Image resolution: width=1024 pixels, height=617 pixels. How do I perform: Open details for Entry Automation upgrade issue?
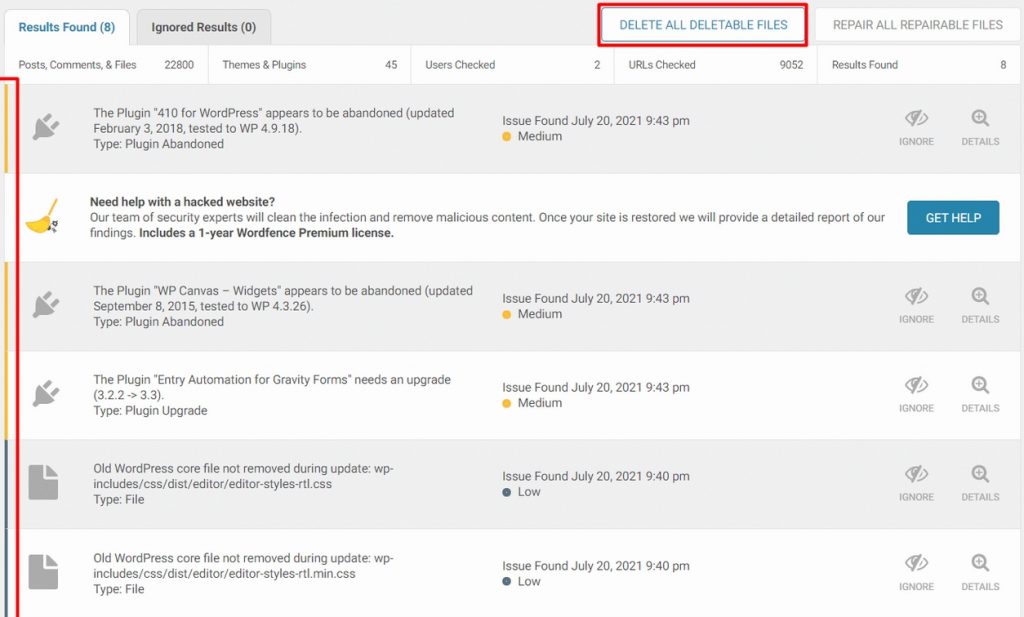(980, 394)
